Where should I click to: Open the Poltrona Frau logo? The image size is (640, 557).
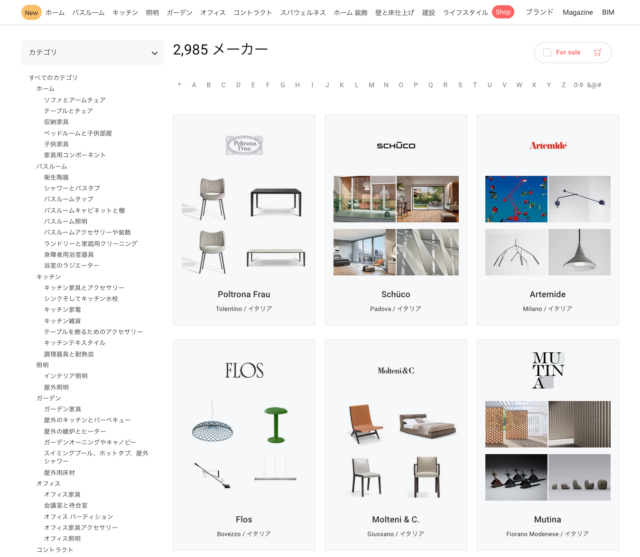[244, 145]
